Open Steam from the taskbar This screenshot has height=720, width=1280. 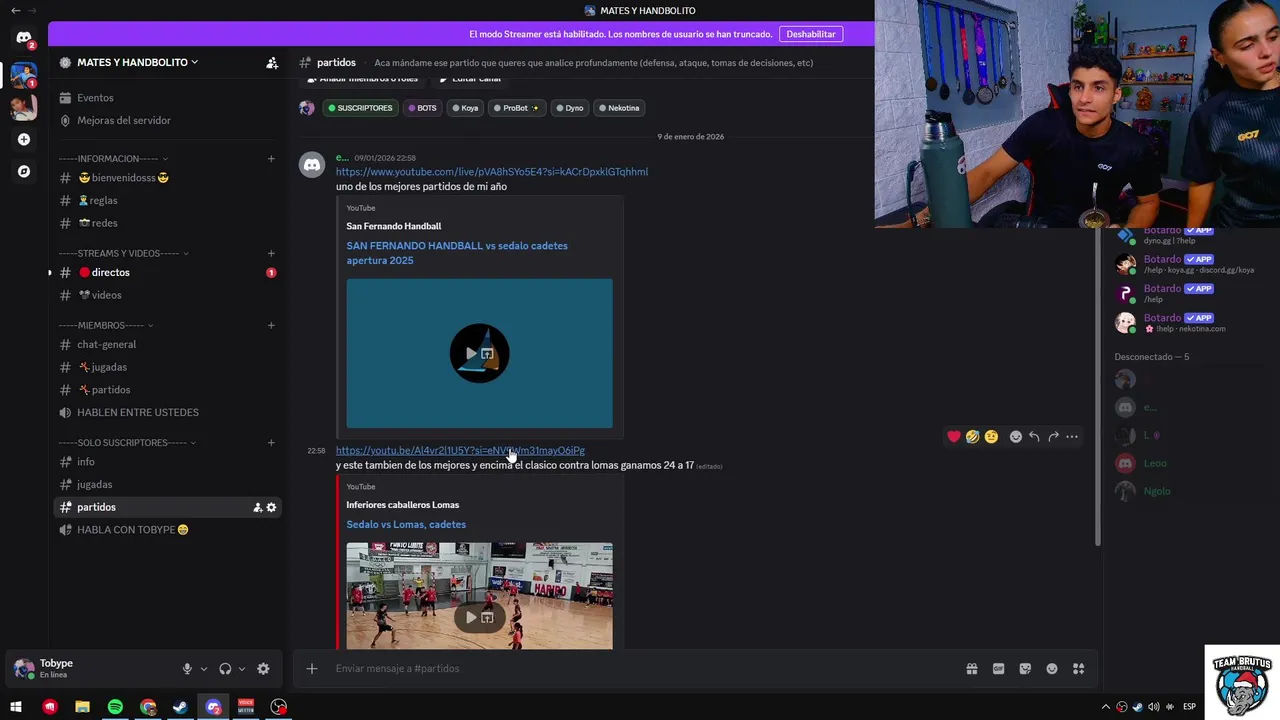click(180, 707)
